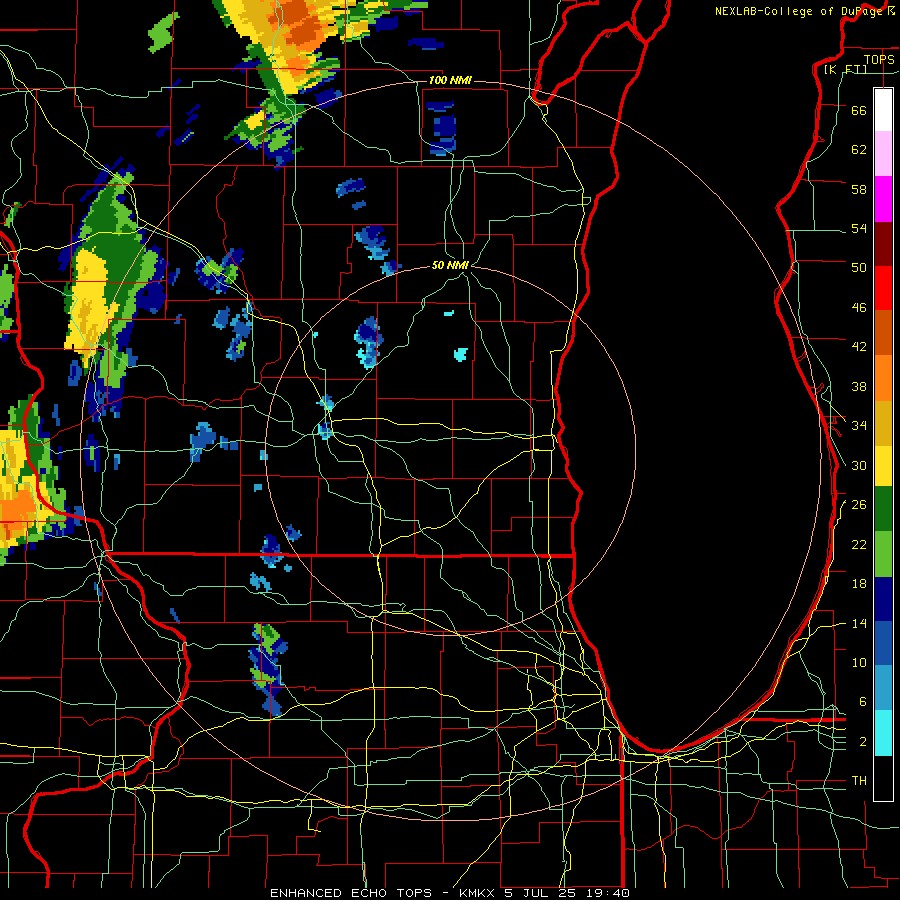Image resolution: width=900 pixels, height=900 pixels.
Task: Click the TOPS legend title
Action: tap(879, 59)
